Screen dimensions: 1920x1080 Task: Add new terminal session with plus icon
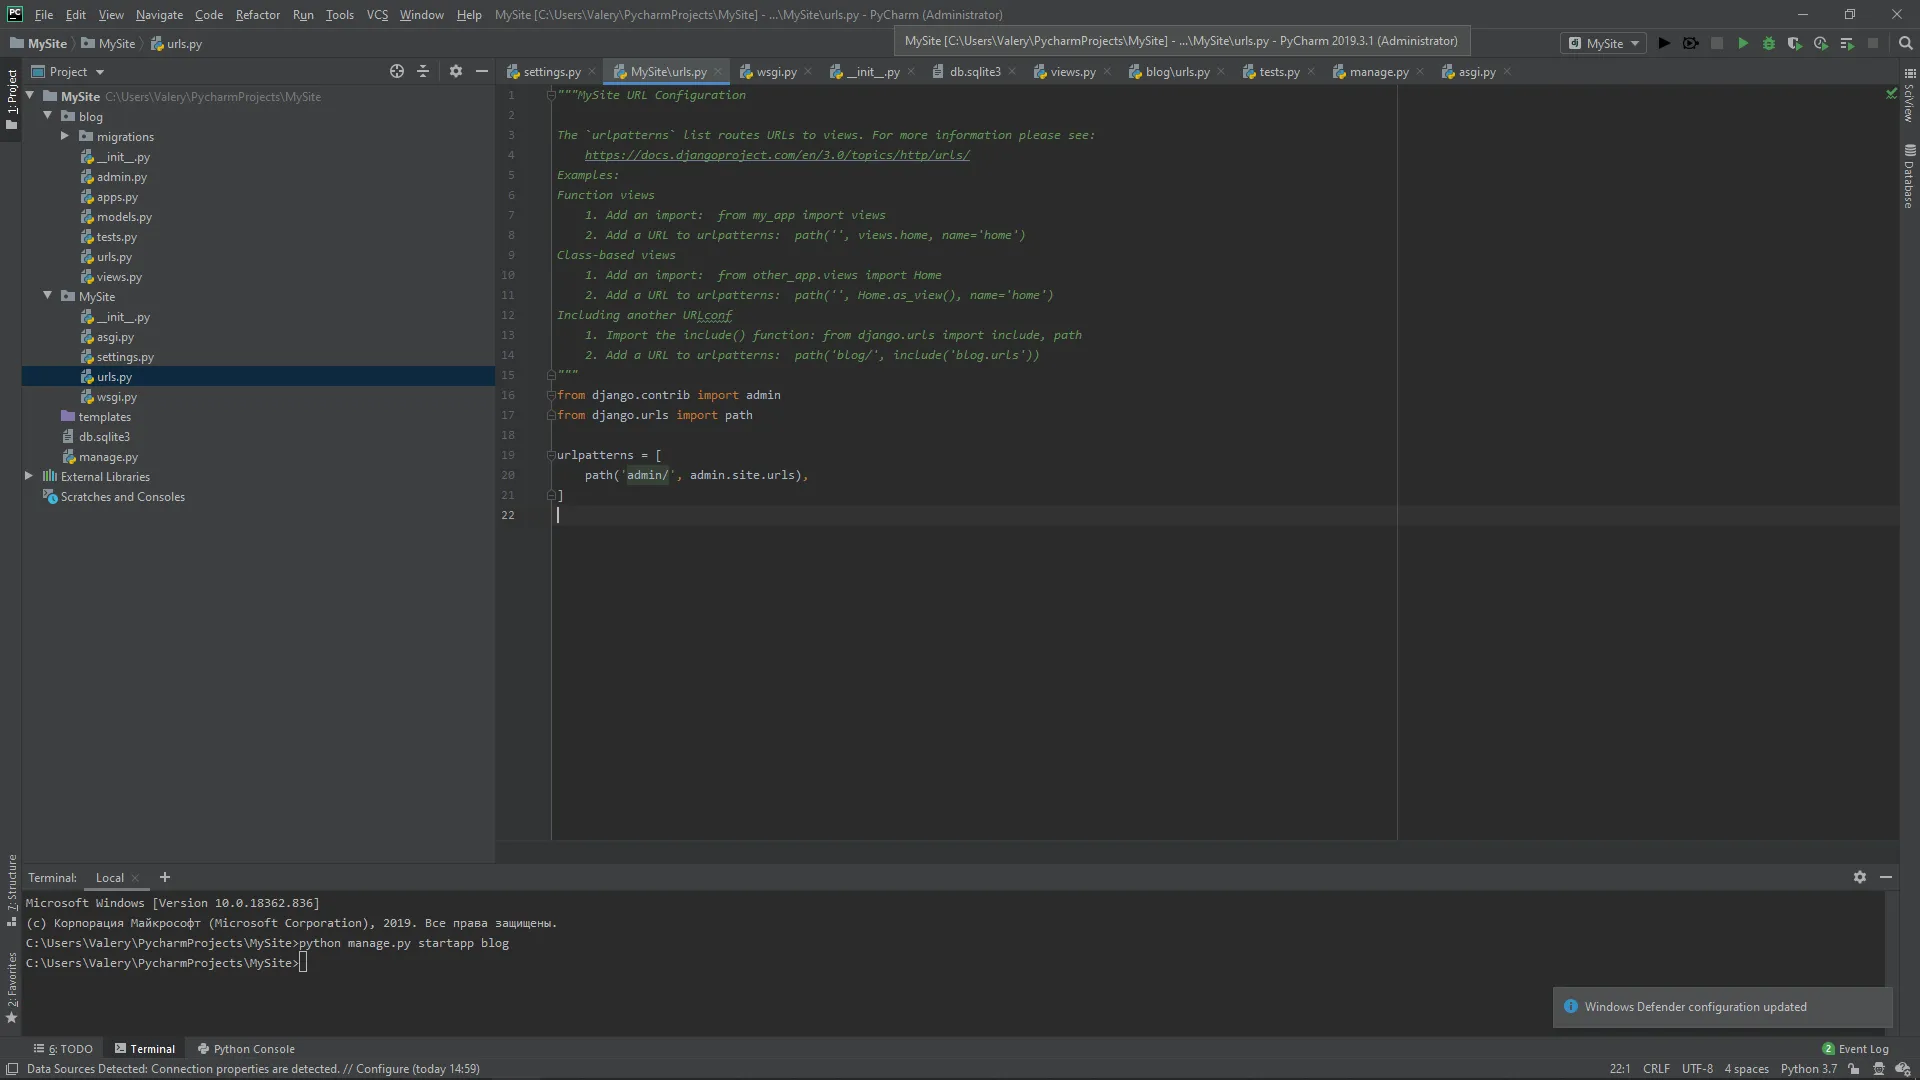click(x=165, y=877)
